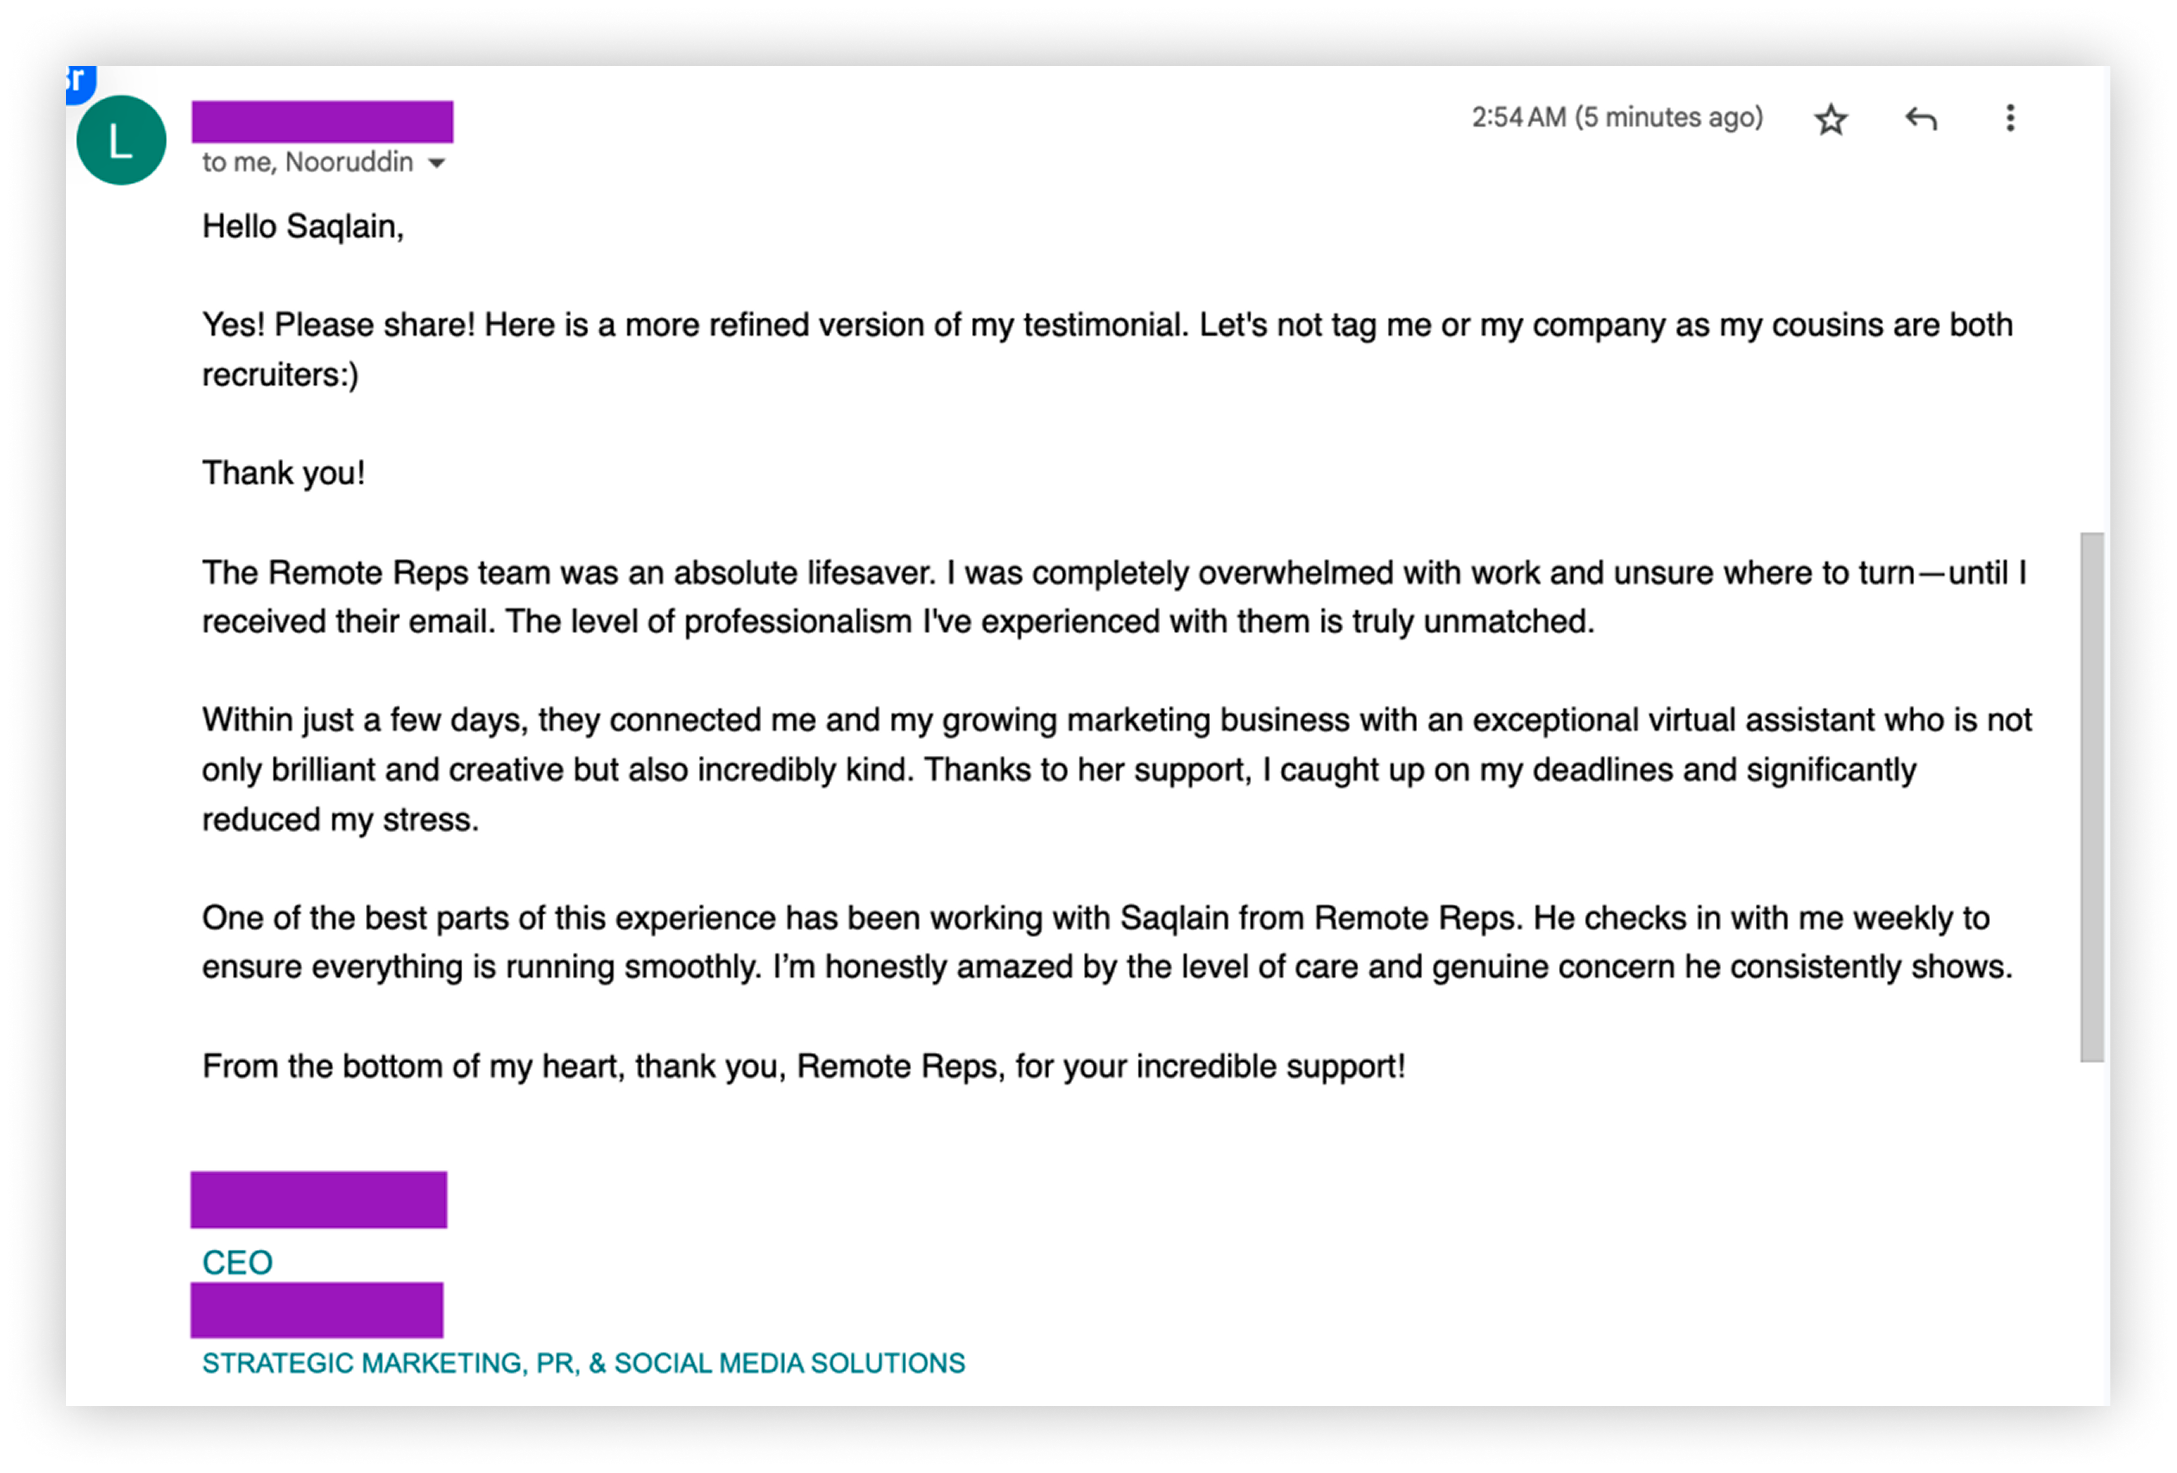Click the green "L" sender avatar
This screenshot has width=2177, height=1473.
coord(121,141)
